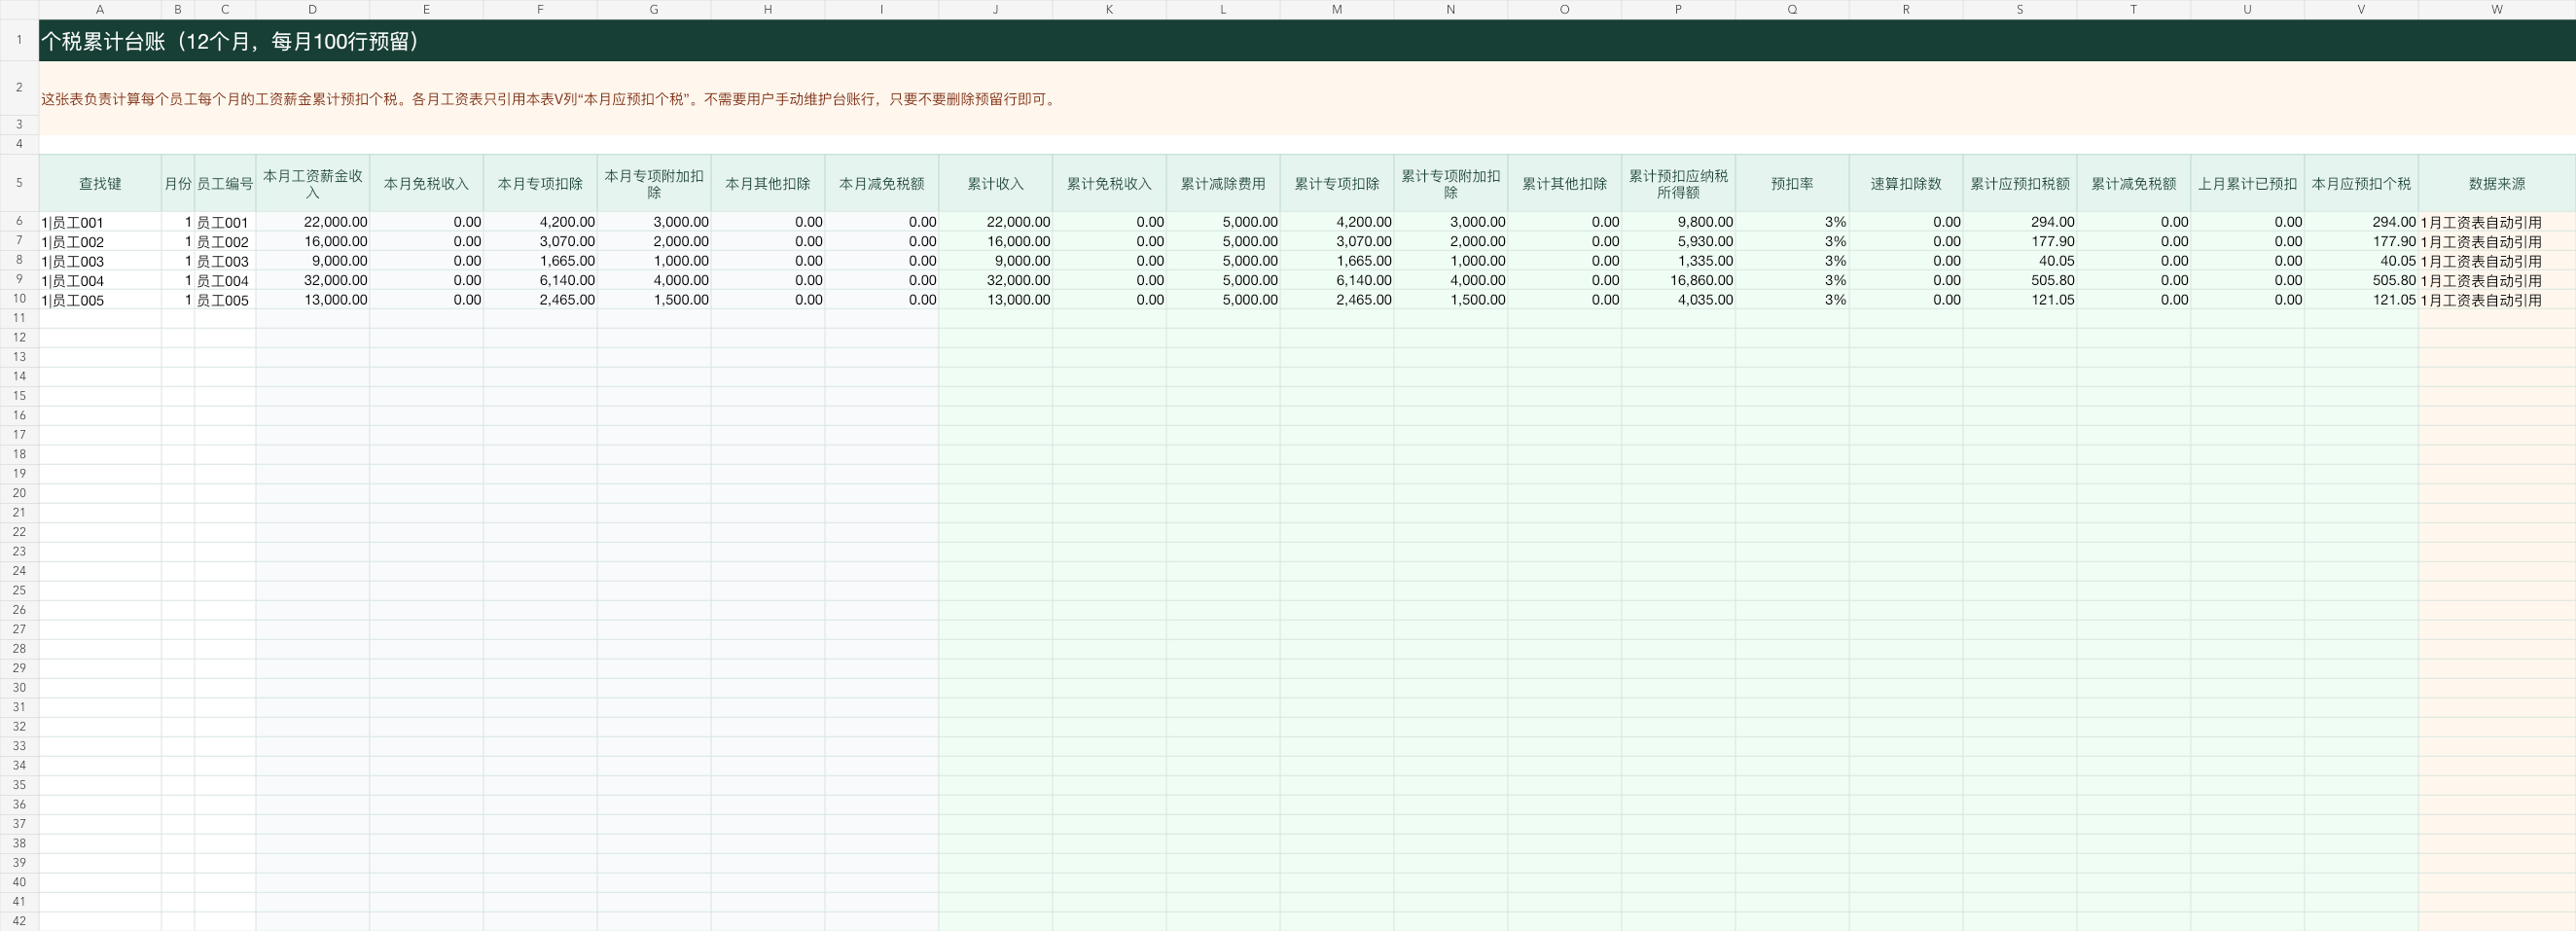The width and height of the screenshot is (2576, 931).
Task: Select column W header
Action: (x=2497, y=9)
